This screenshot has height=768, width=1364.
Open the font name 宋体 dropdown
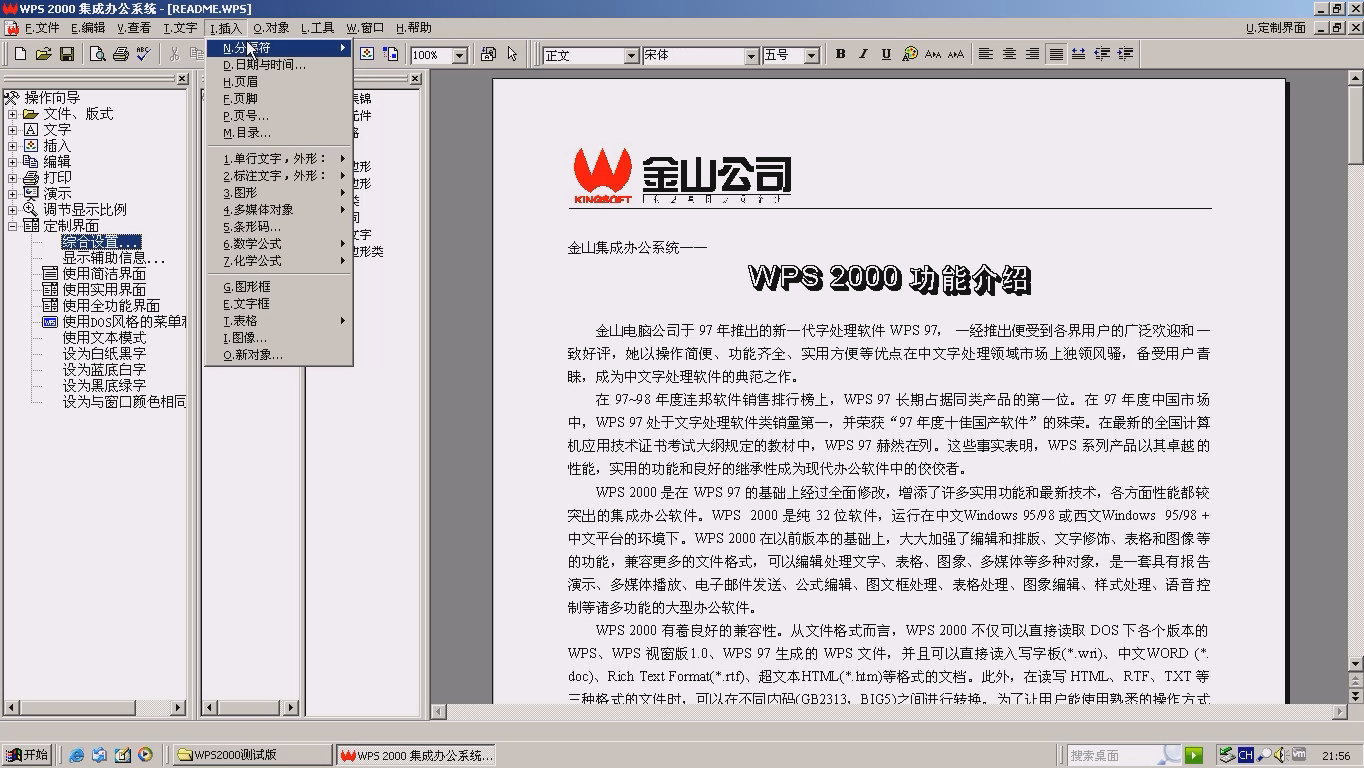pyautogui.click(x=752, y=55)
